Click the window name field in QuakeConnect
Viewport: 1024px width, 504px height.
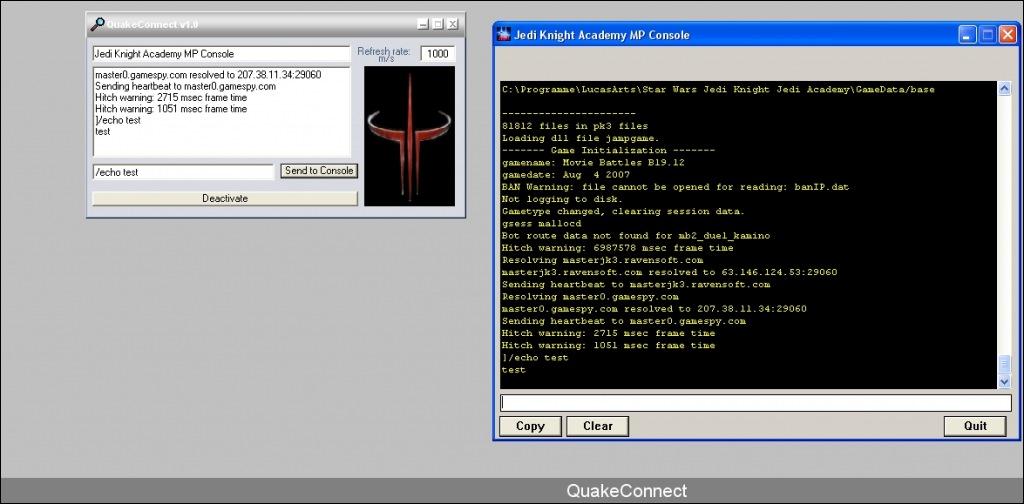click(220, 54)
